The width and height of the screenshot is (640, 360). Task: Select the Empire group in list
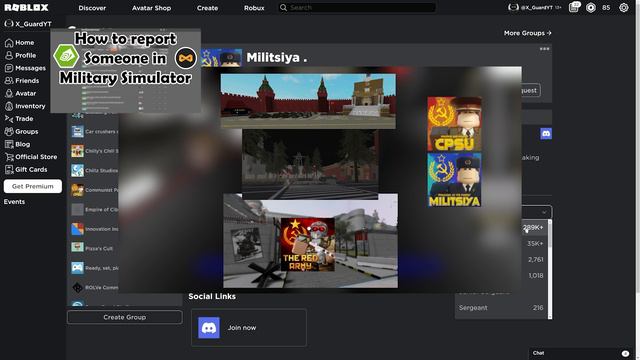tap(94, 209)
